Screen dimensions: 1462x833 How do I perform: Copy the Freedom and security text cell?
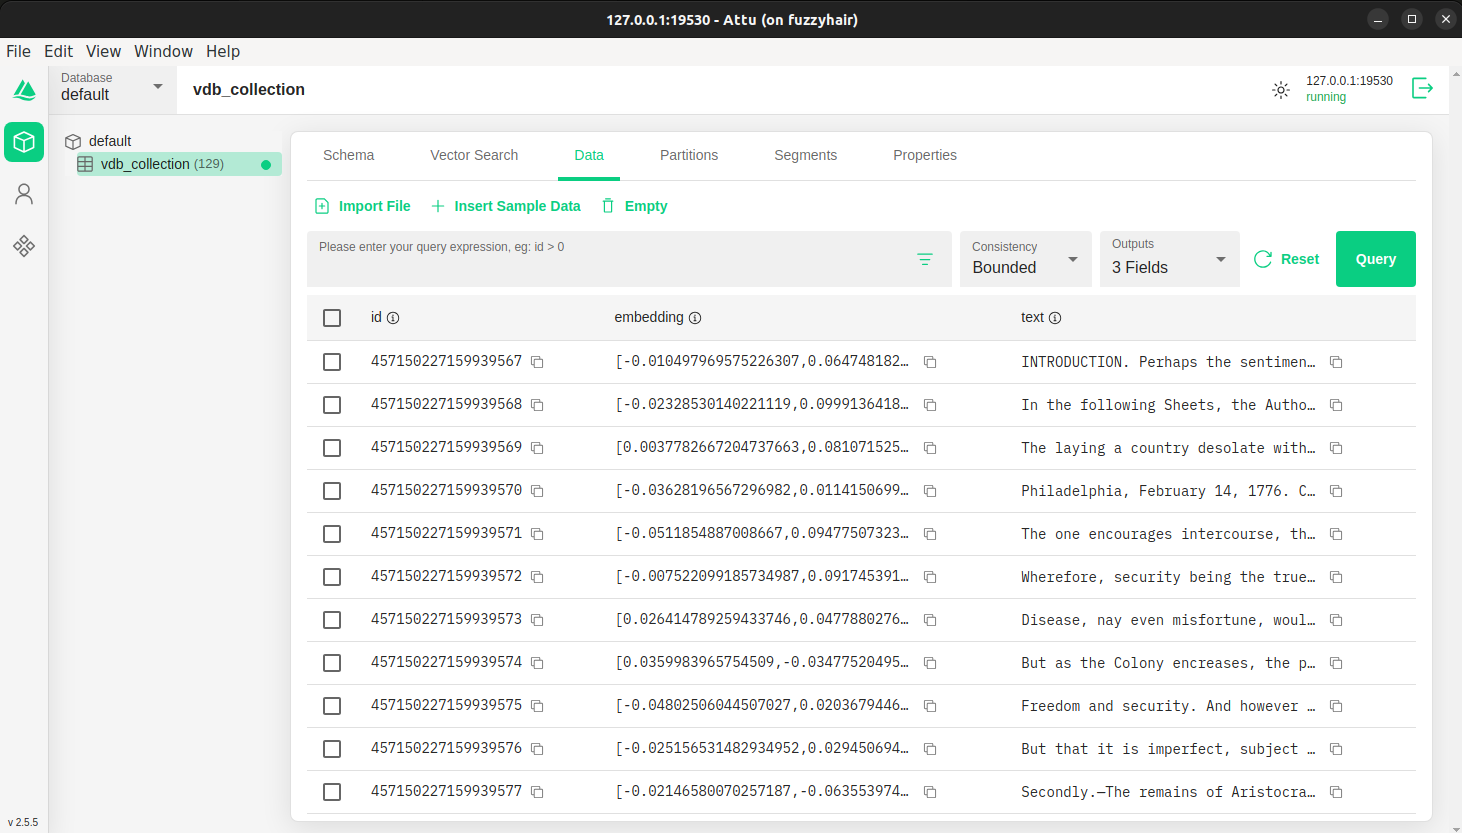click(1336, 706)
